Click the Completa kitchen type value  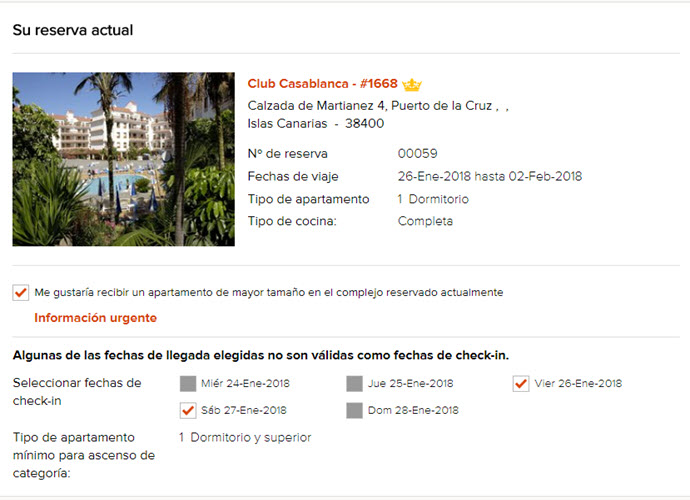[425, 221]
